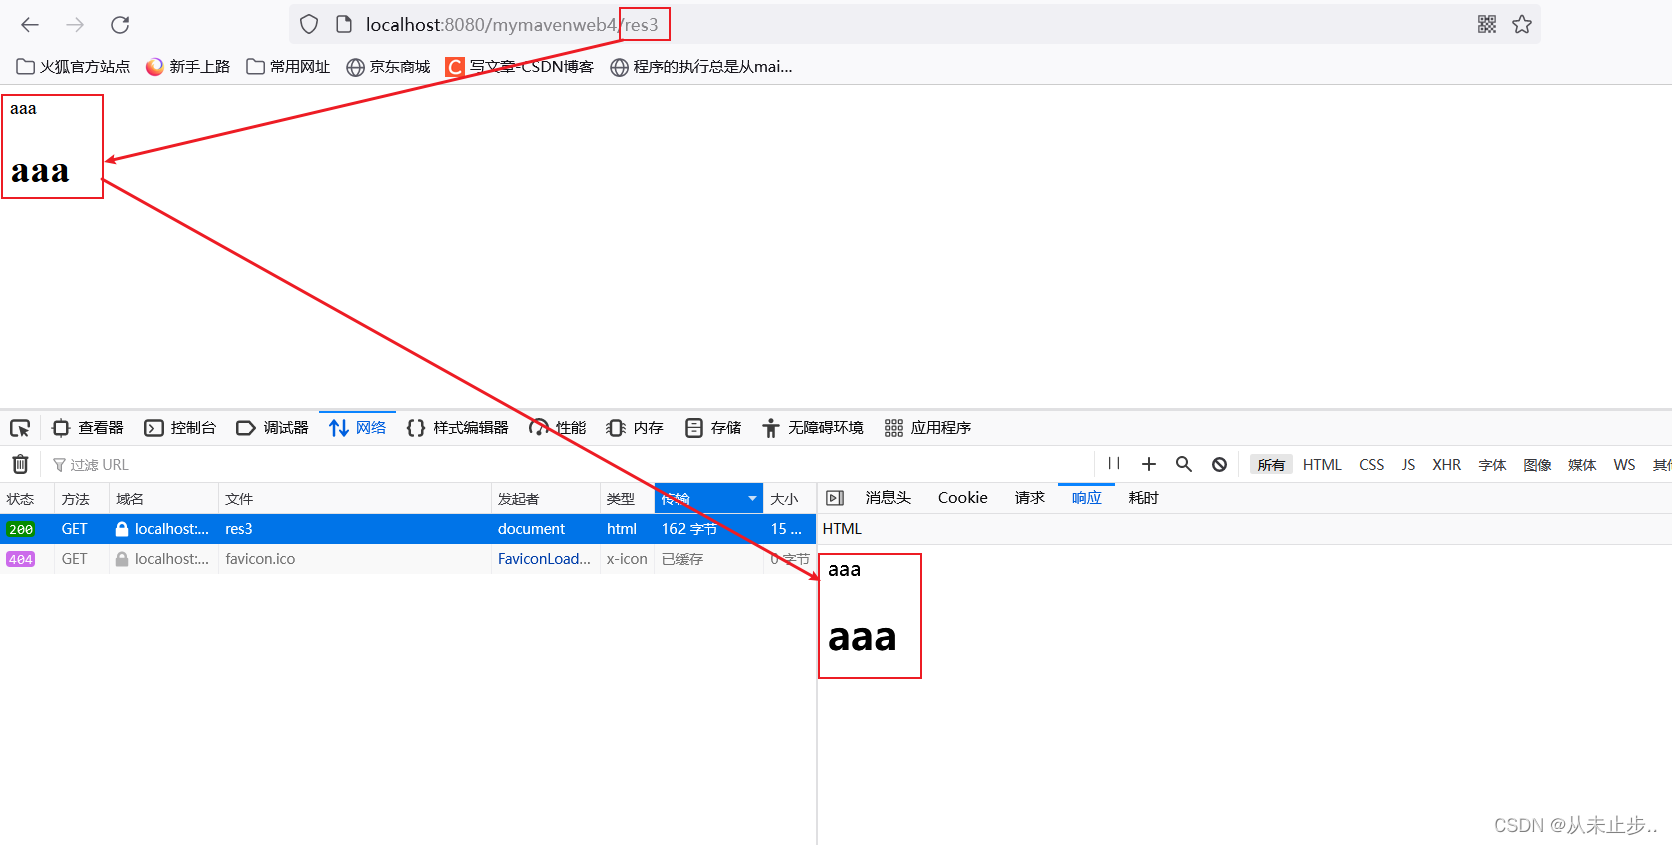Click the 404 status code badge

click(21, 559)
